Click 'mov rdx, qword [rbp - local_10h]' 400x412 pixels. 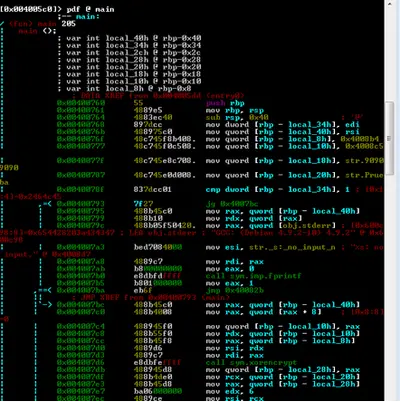[282, 334]
